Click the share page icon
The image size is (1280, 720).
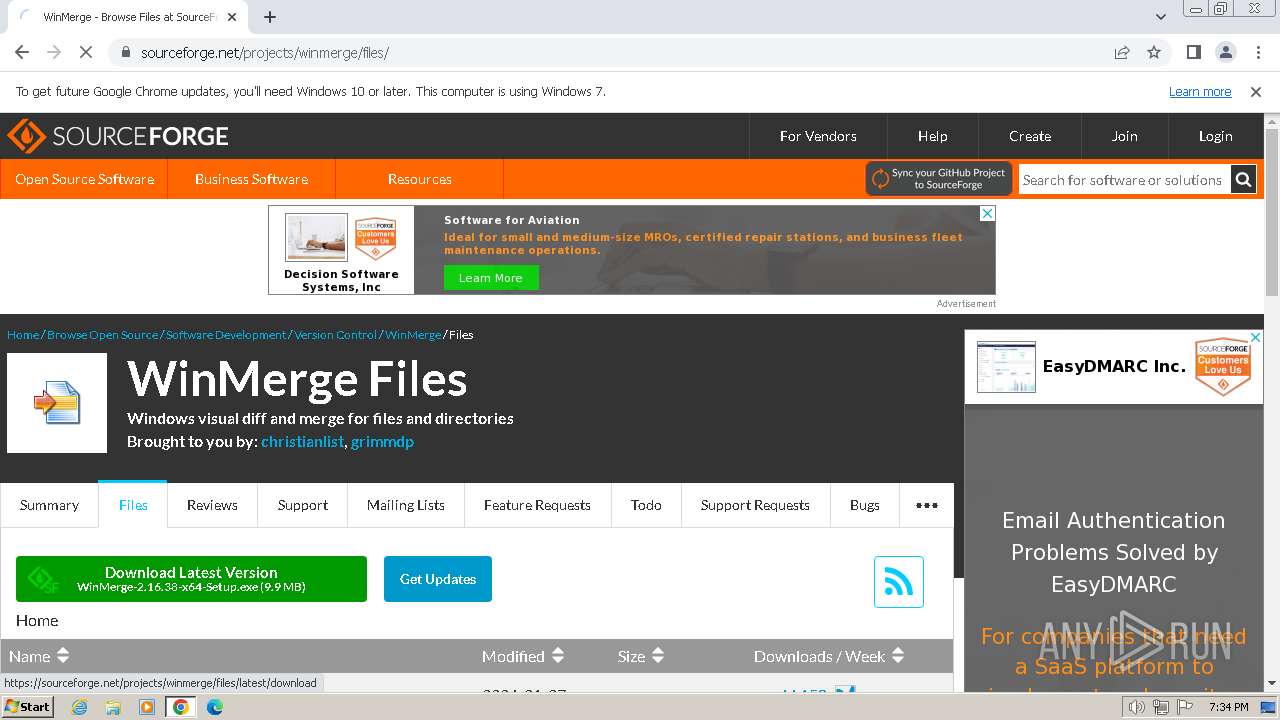click(1122, 52)
